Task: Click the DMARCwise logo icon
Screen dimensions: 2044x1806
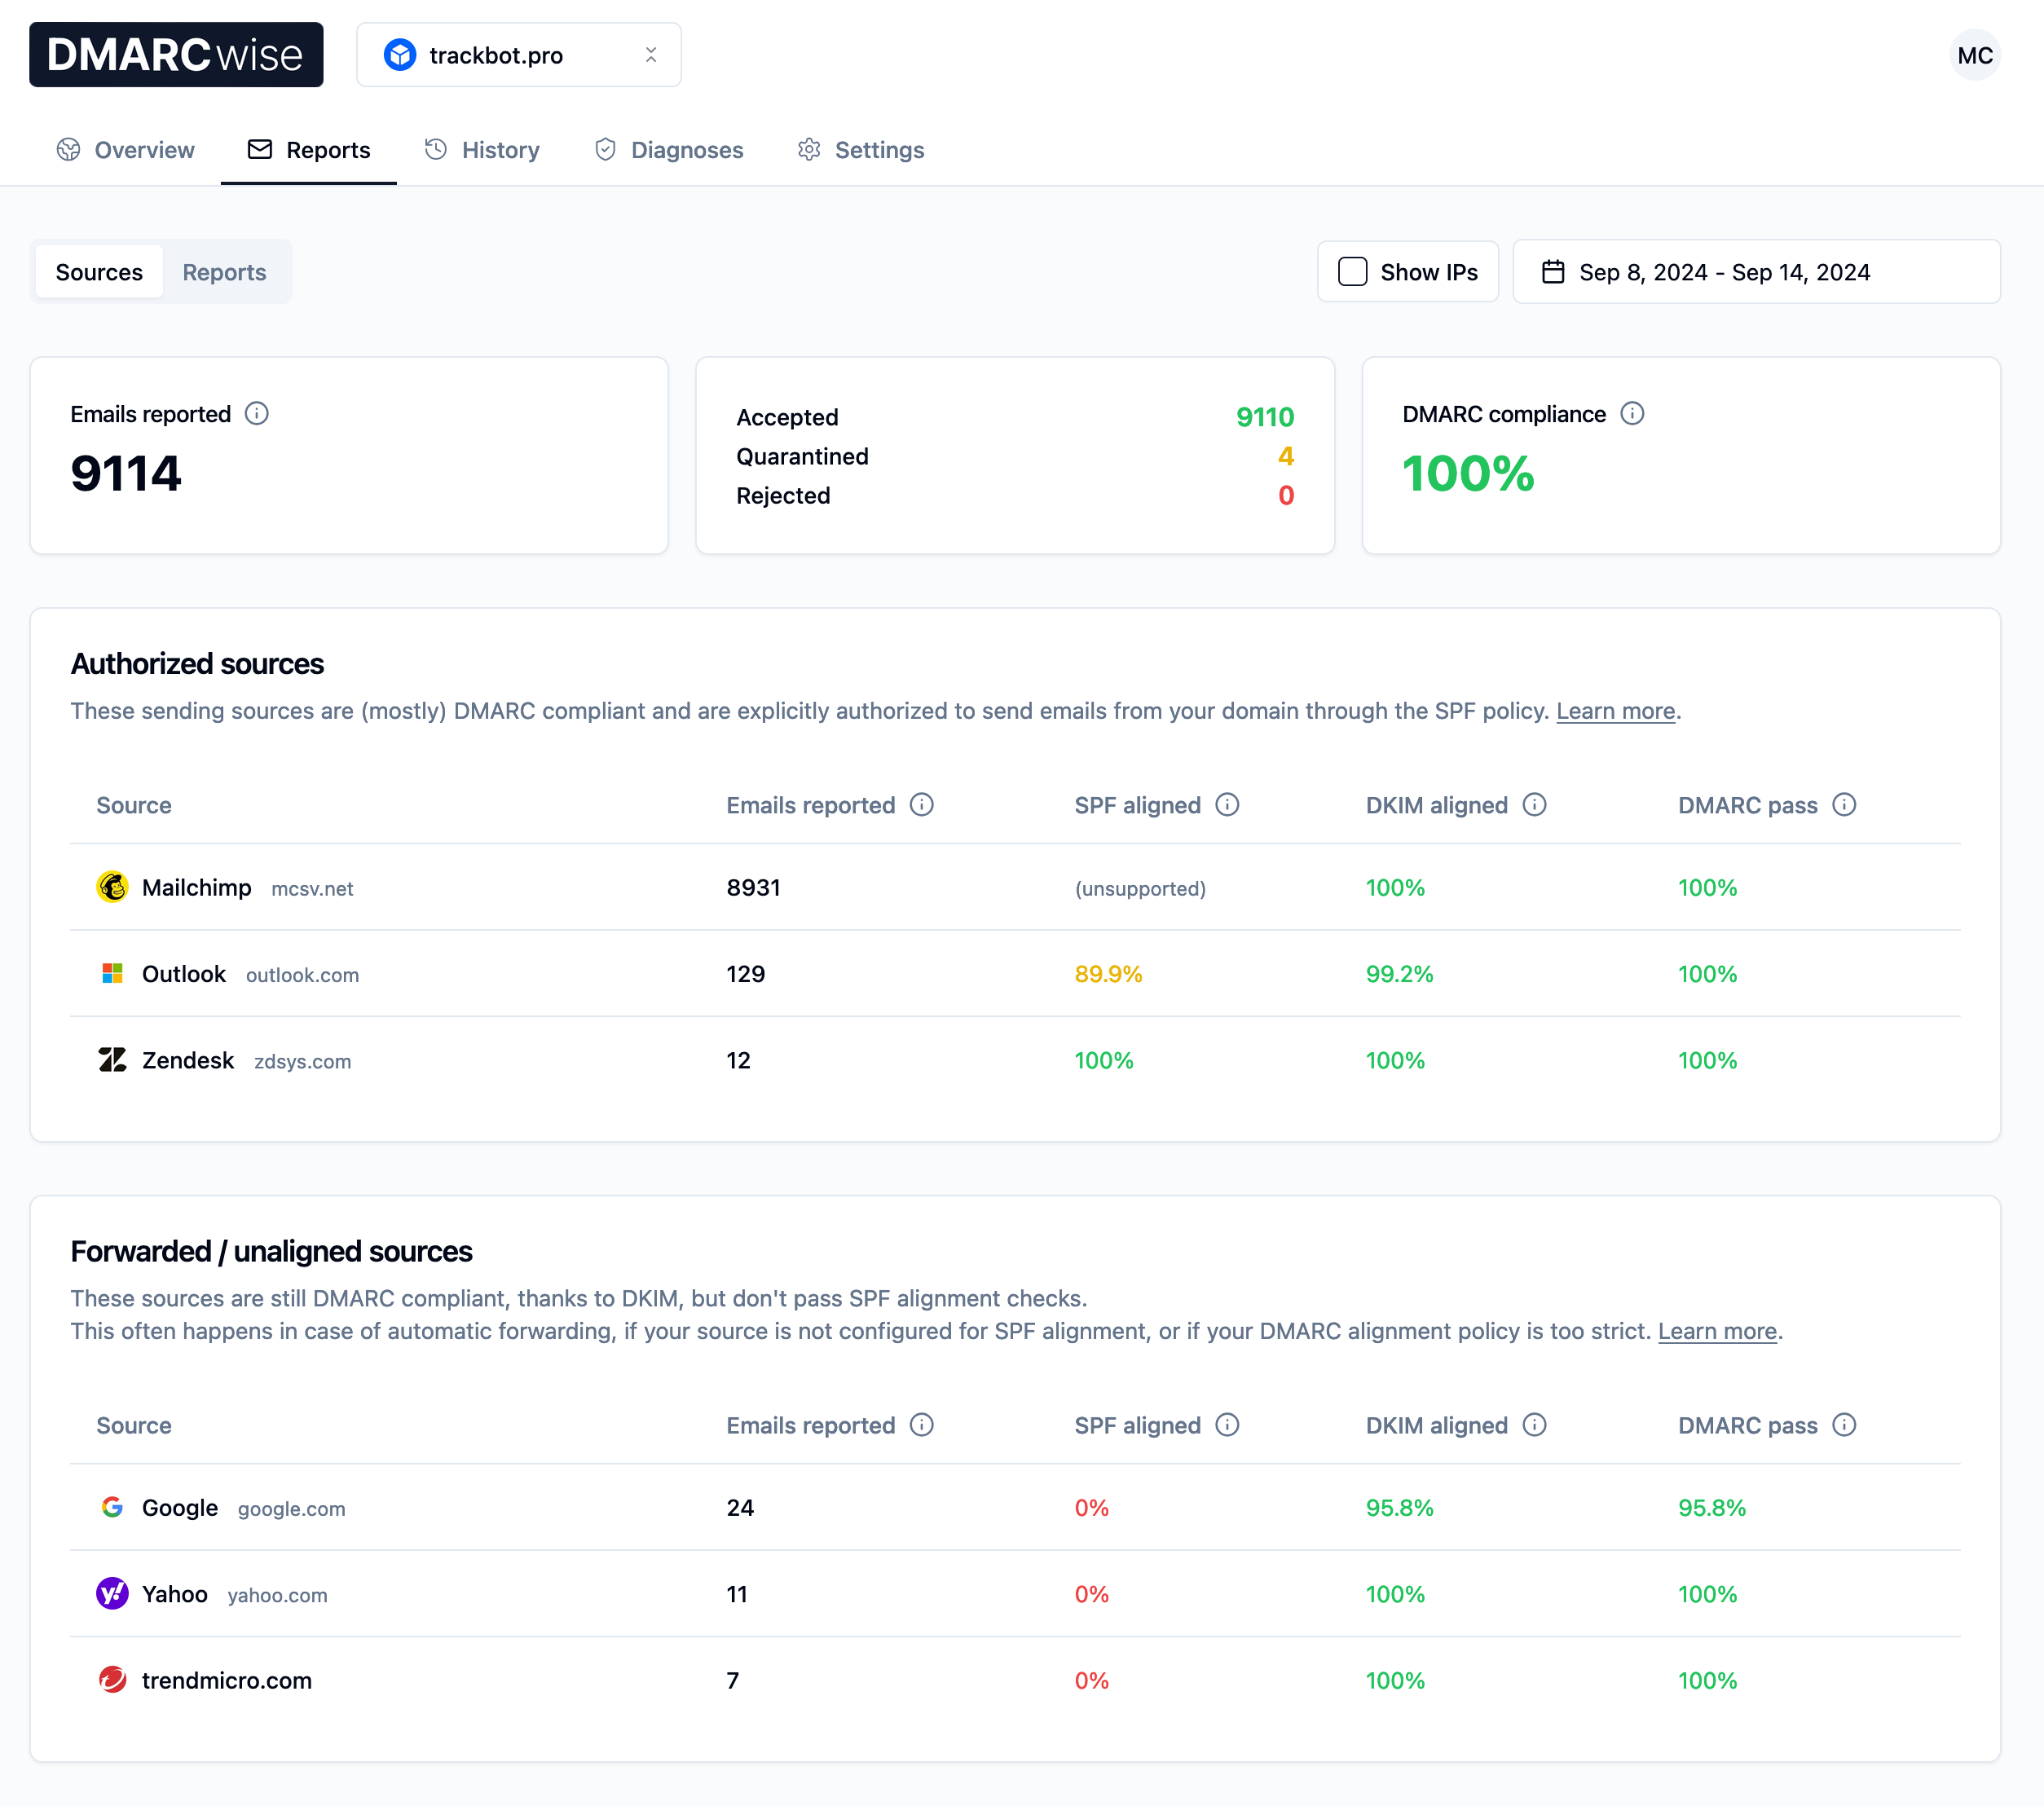Action: (x=181, y=54)
